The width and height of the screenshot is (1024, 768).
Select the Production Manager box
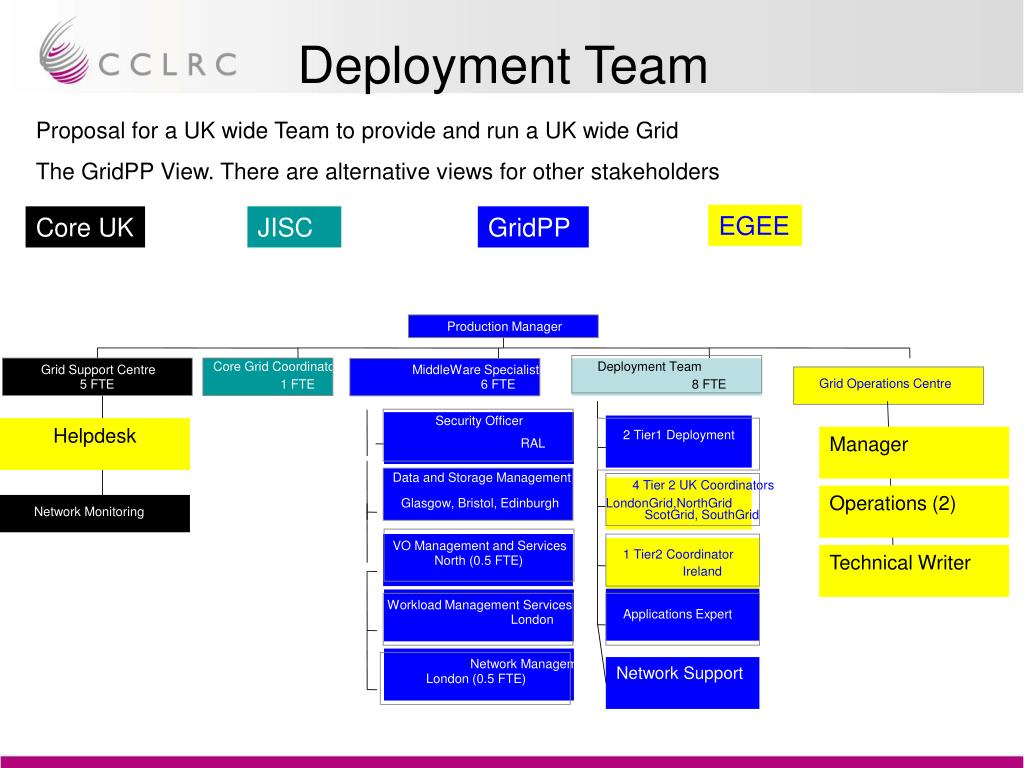pyautogui.click(x=503, y=326)
